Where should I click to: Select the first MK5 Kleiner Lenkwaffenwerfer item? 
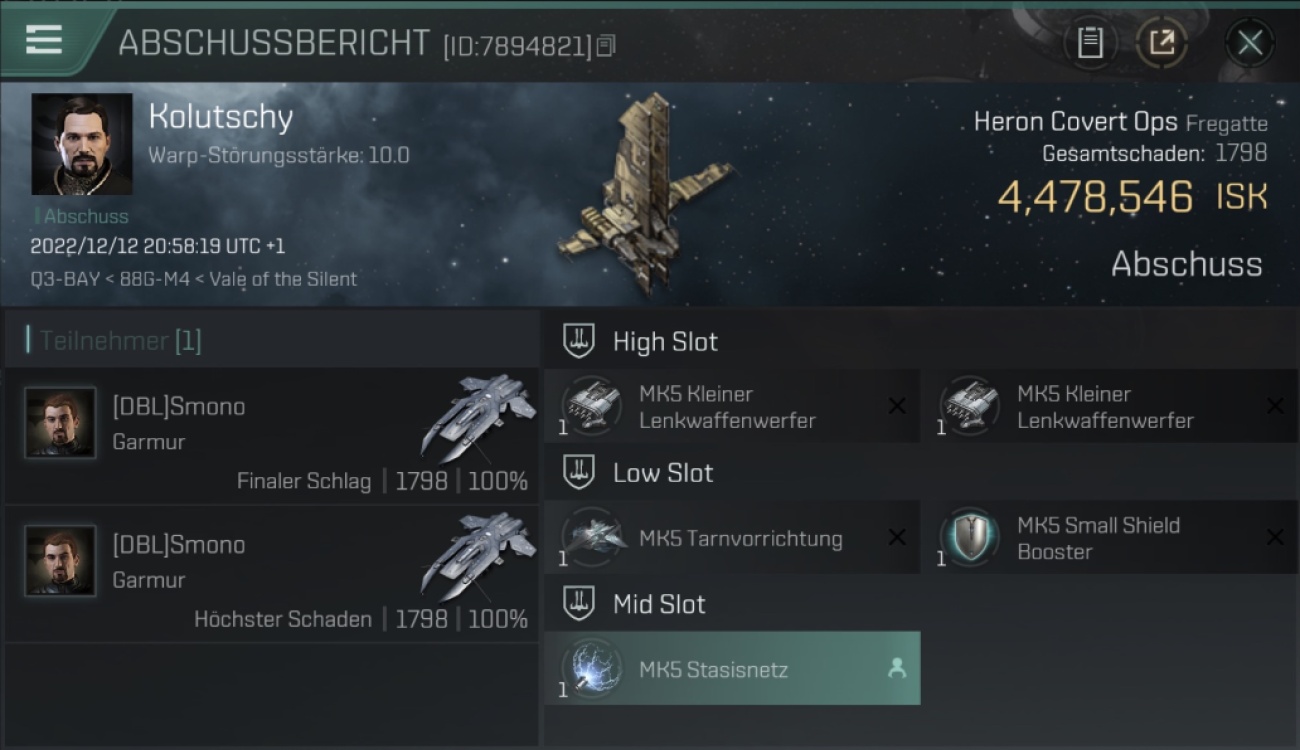[732, 406]
